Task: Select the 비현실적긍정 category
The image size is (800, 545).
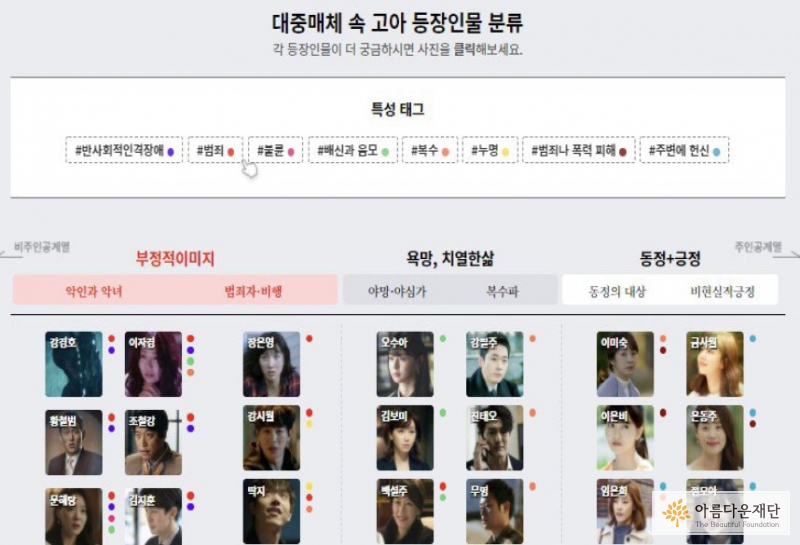Action: [x=722, y=291]
